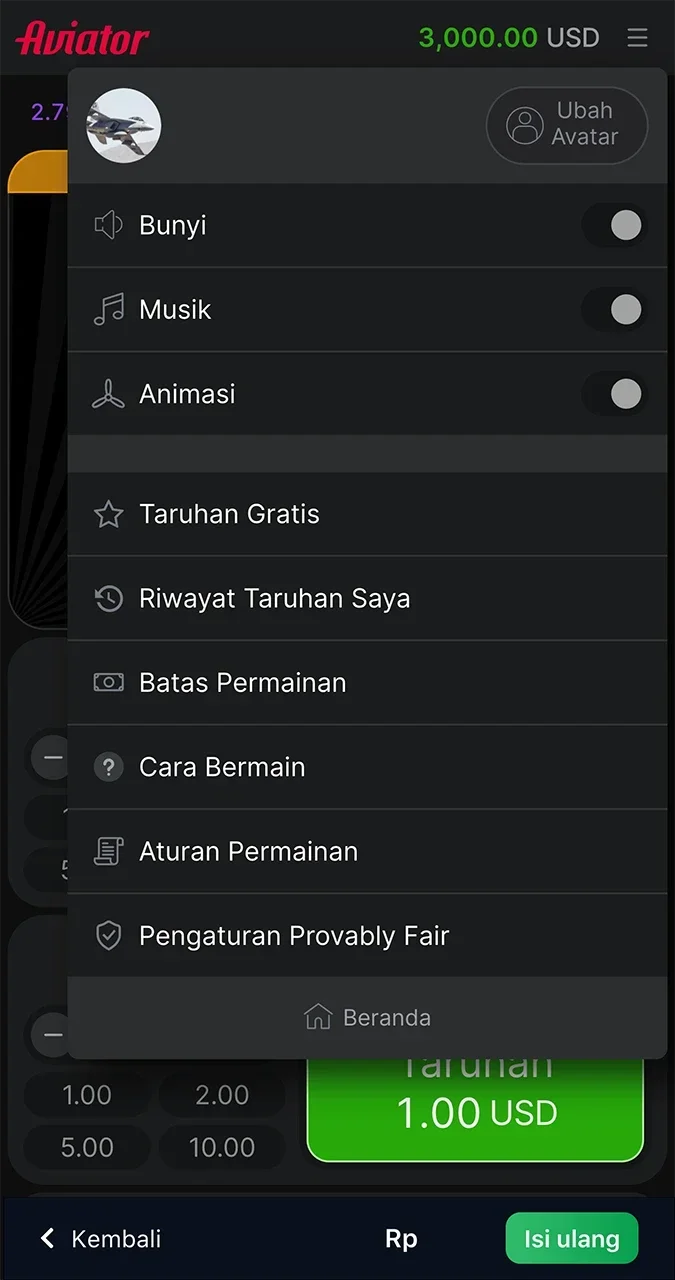675x1280 pixels.
Task: Click the home icon beside Beranda
Action: click(x=317, y=1016)
